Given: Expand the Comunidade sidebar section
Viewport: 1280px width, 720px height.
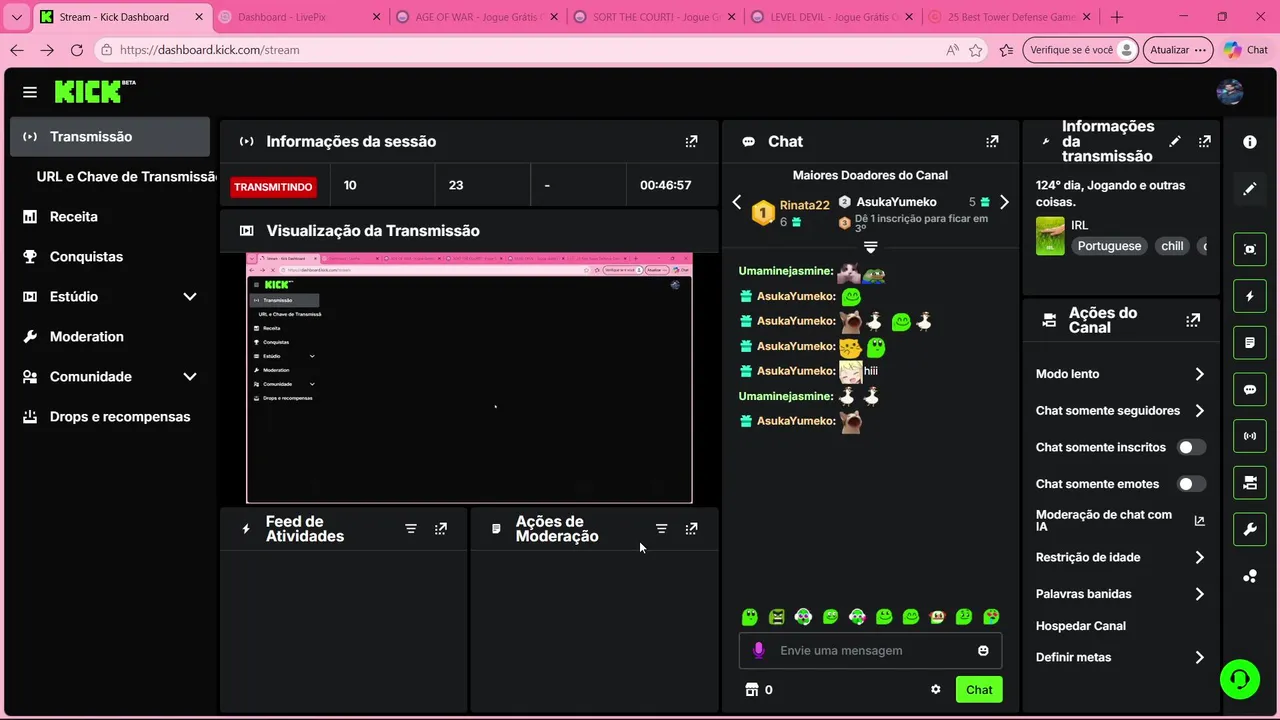Looking at the screenshot, I should (x=190, y=376).
